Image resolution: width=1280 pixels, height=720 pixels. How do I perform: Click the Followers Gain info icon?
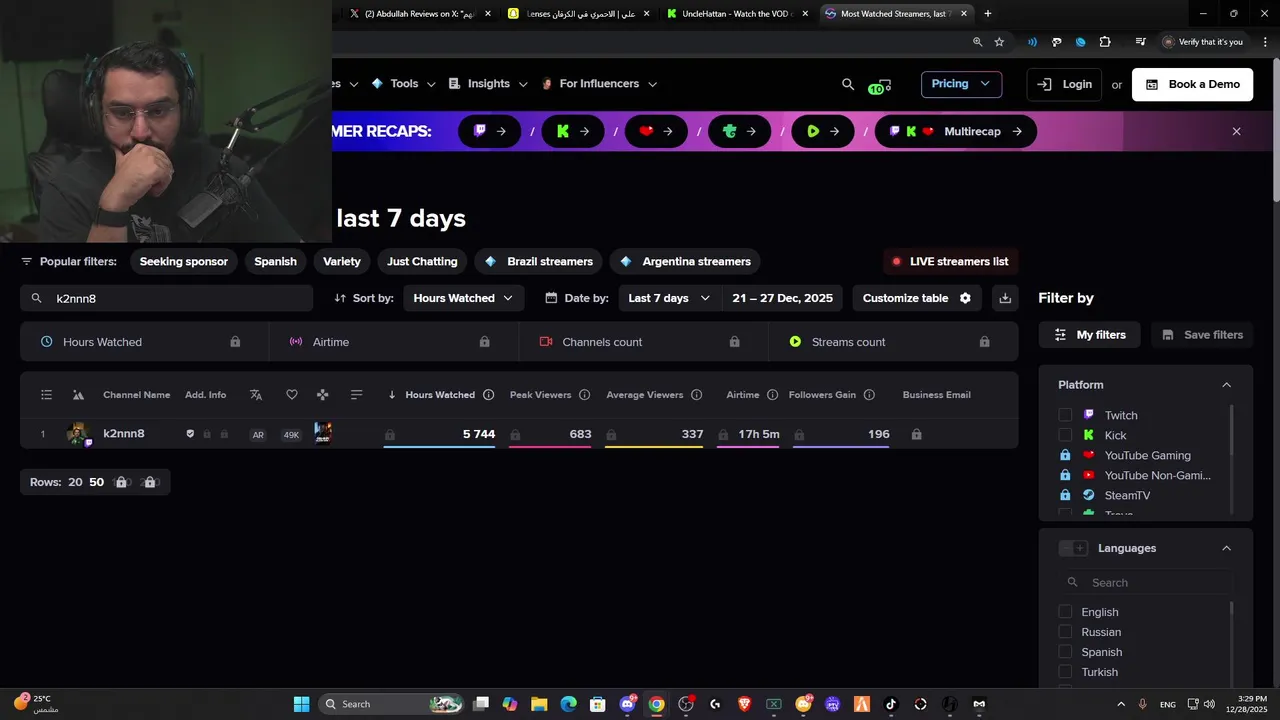(x=869, y=395)
